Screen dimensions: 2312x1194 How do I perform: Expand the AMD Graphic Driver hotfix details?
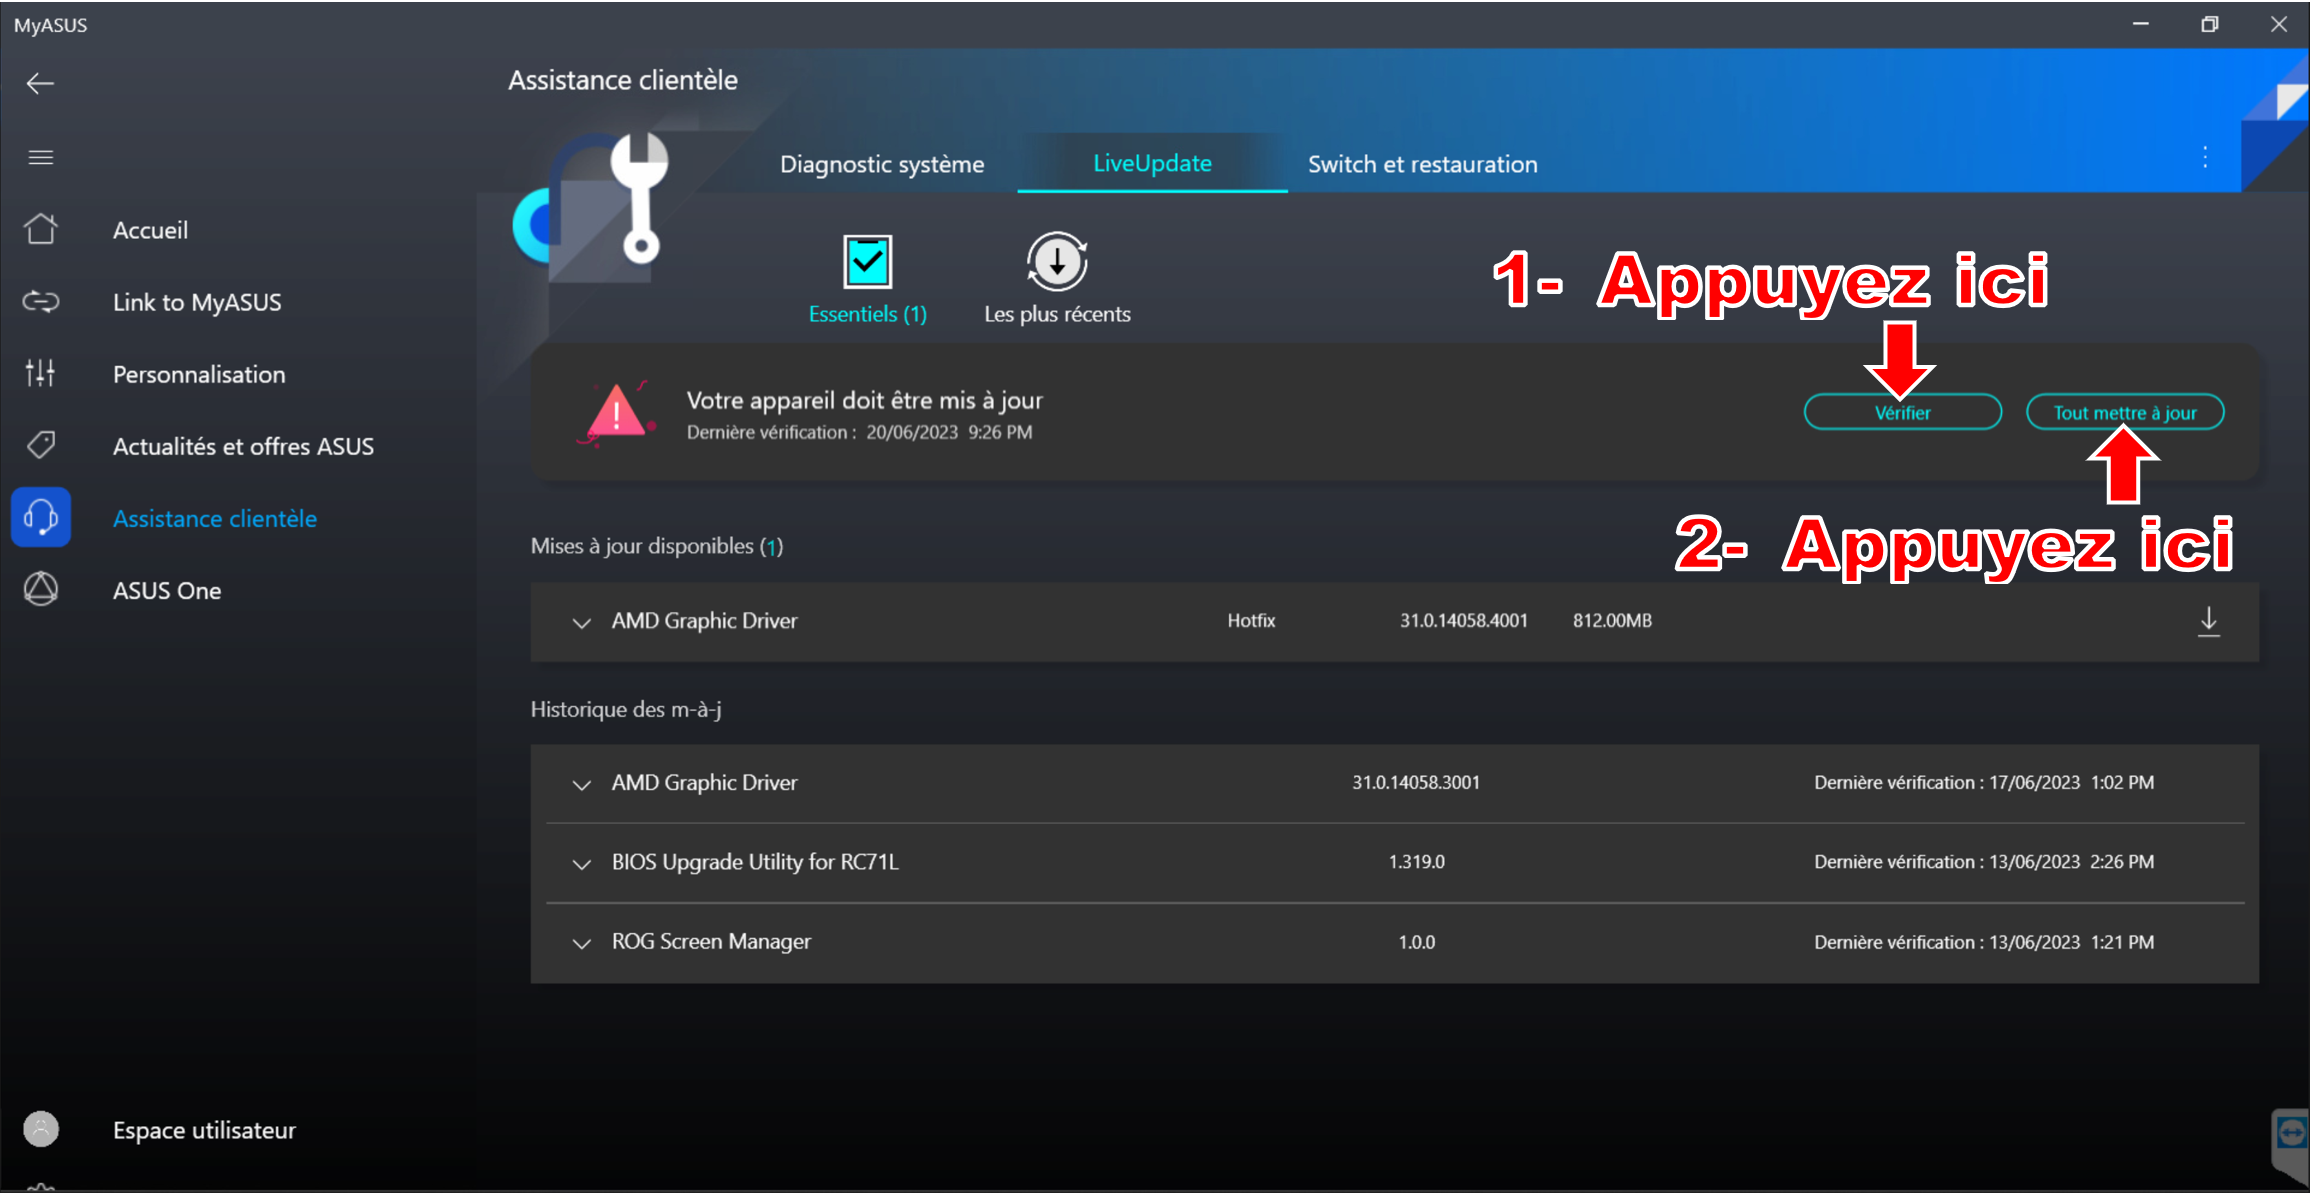[x=581, y=622]
